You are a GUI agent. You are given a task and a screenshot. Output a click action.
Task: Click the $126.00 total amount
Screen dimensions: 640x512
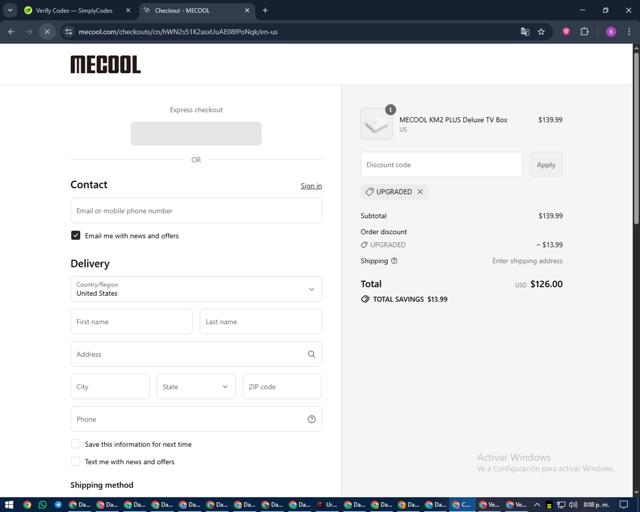click(546, 284)
